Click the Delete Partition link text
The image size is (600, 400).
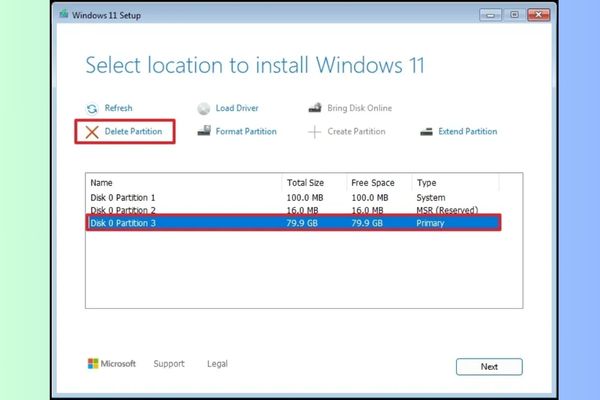[x=133, y=131]
